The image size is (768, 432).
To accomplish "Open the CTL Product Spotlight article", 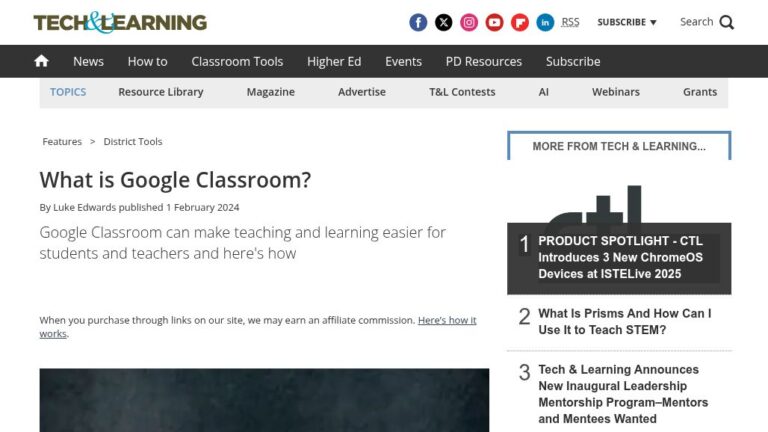I will (x=621, y=257).
